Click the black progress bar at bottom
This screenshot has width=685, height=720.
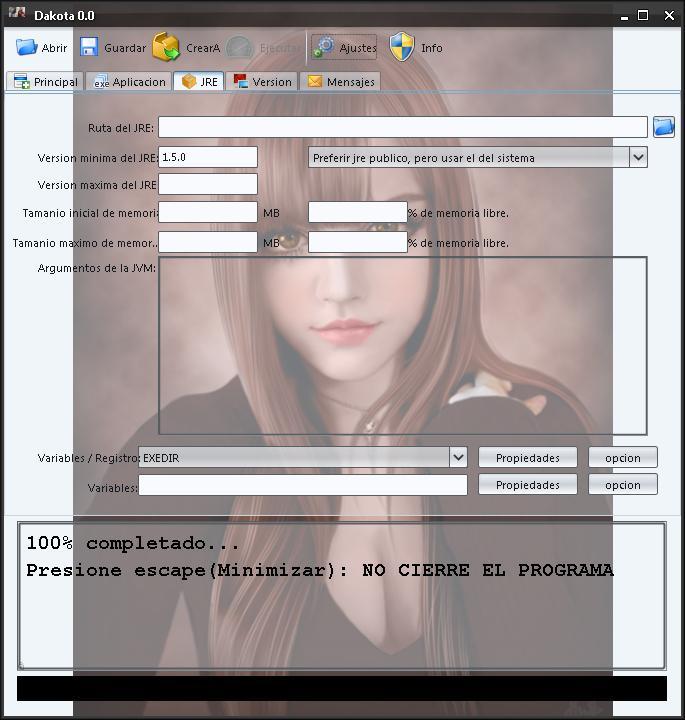coord(341,688)
